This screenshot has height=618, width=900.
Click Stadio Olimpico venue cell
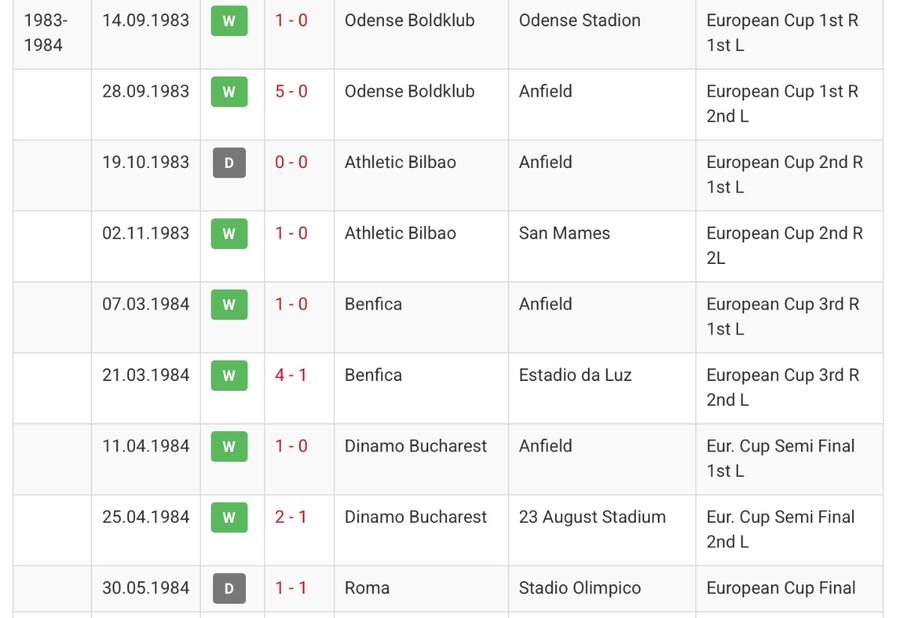(x=602, y=589)
